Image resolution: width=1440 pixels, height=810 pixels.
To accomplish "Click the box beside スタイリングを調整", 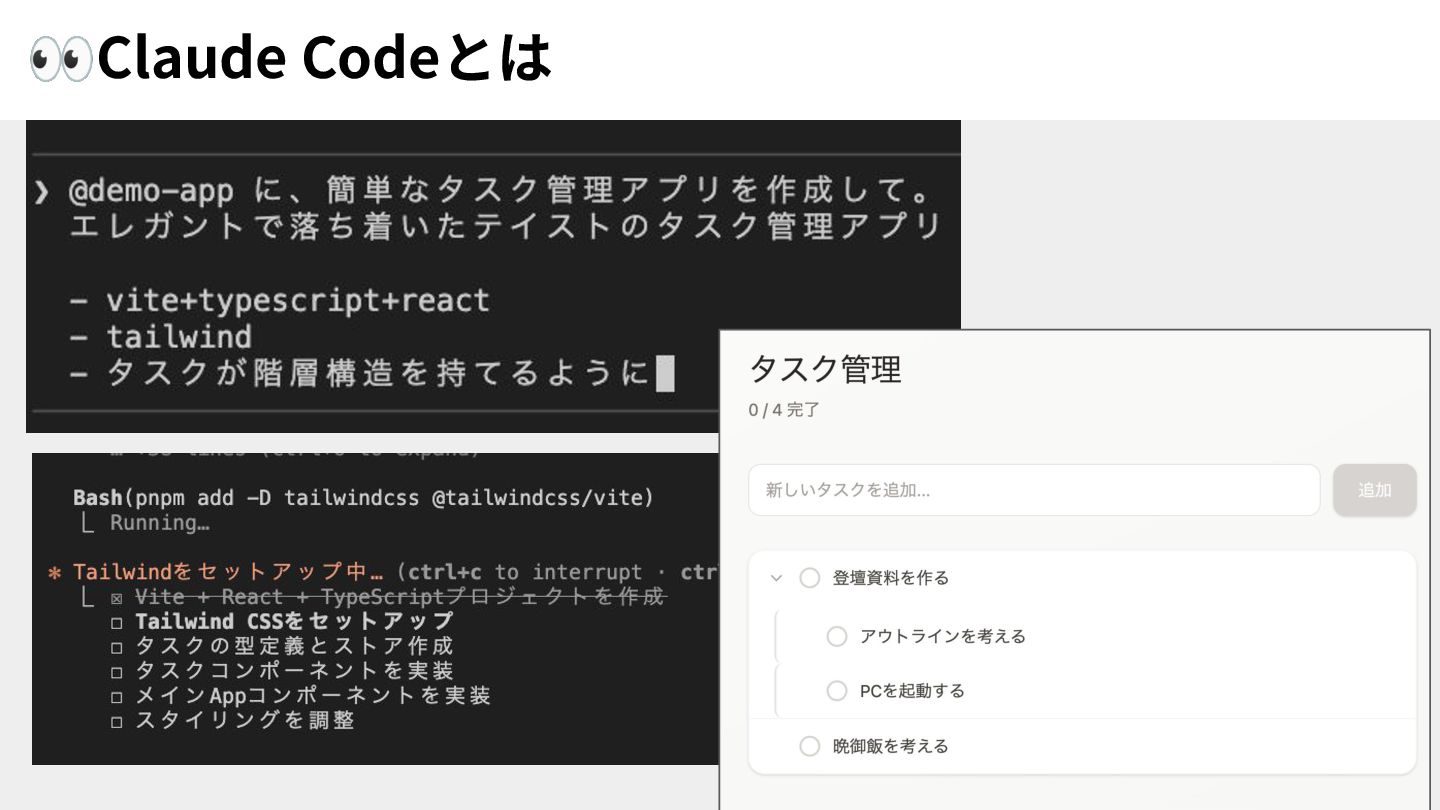I will [x=117, y=720].
